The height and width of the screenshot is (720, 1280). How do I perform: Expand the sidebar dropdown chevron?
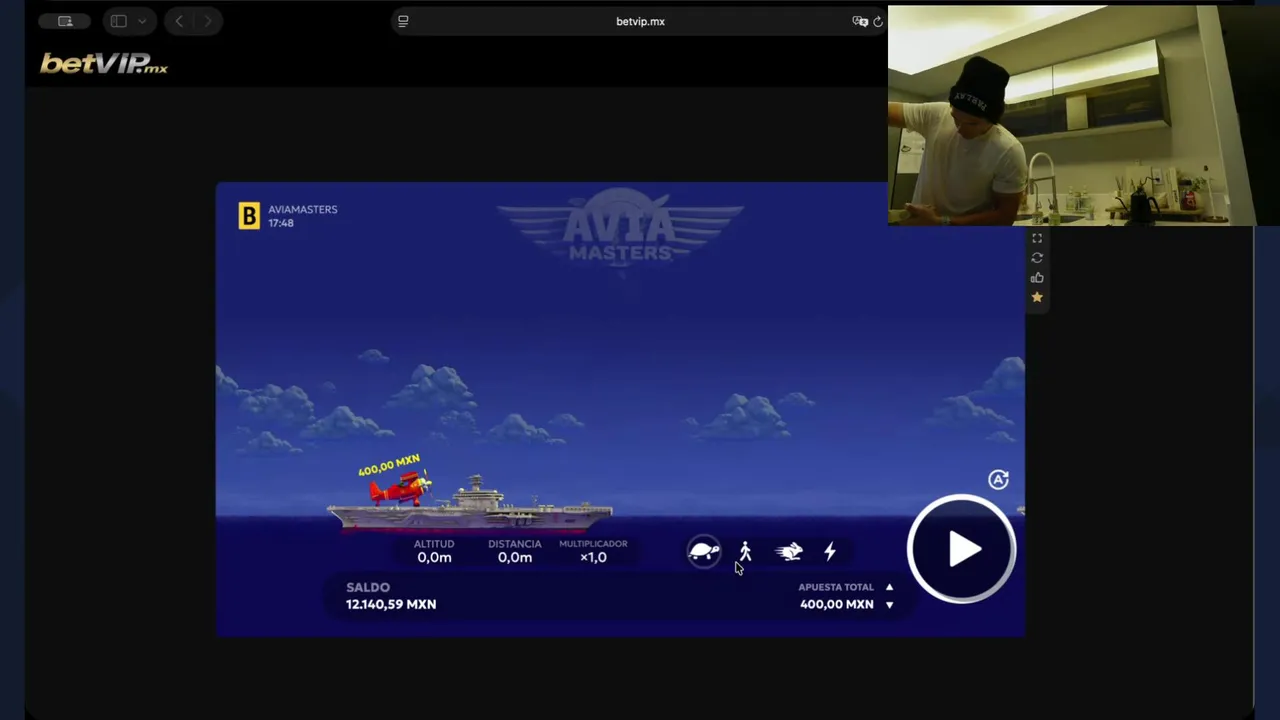[x=142, y=21]
